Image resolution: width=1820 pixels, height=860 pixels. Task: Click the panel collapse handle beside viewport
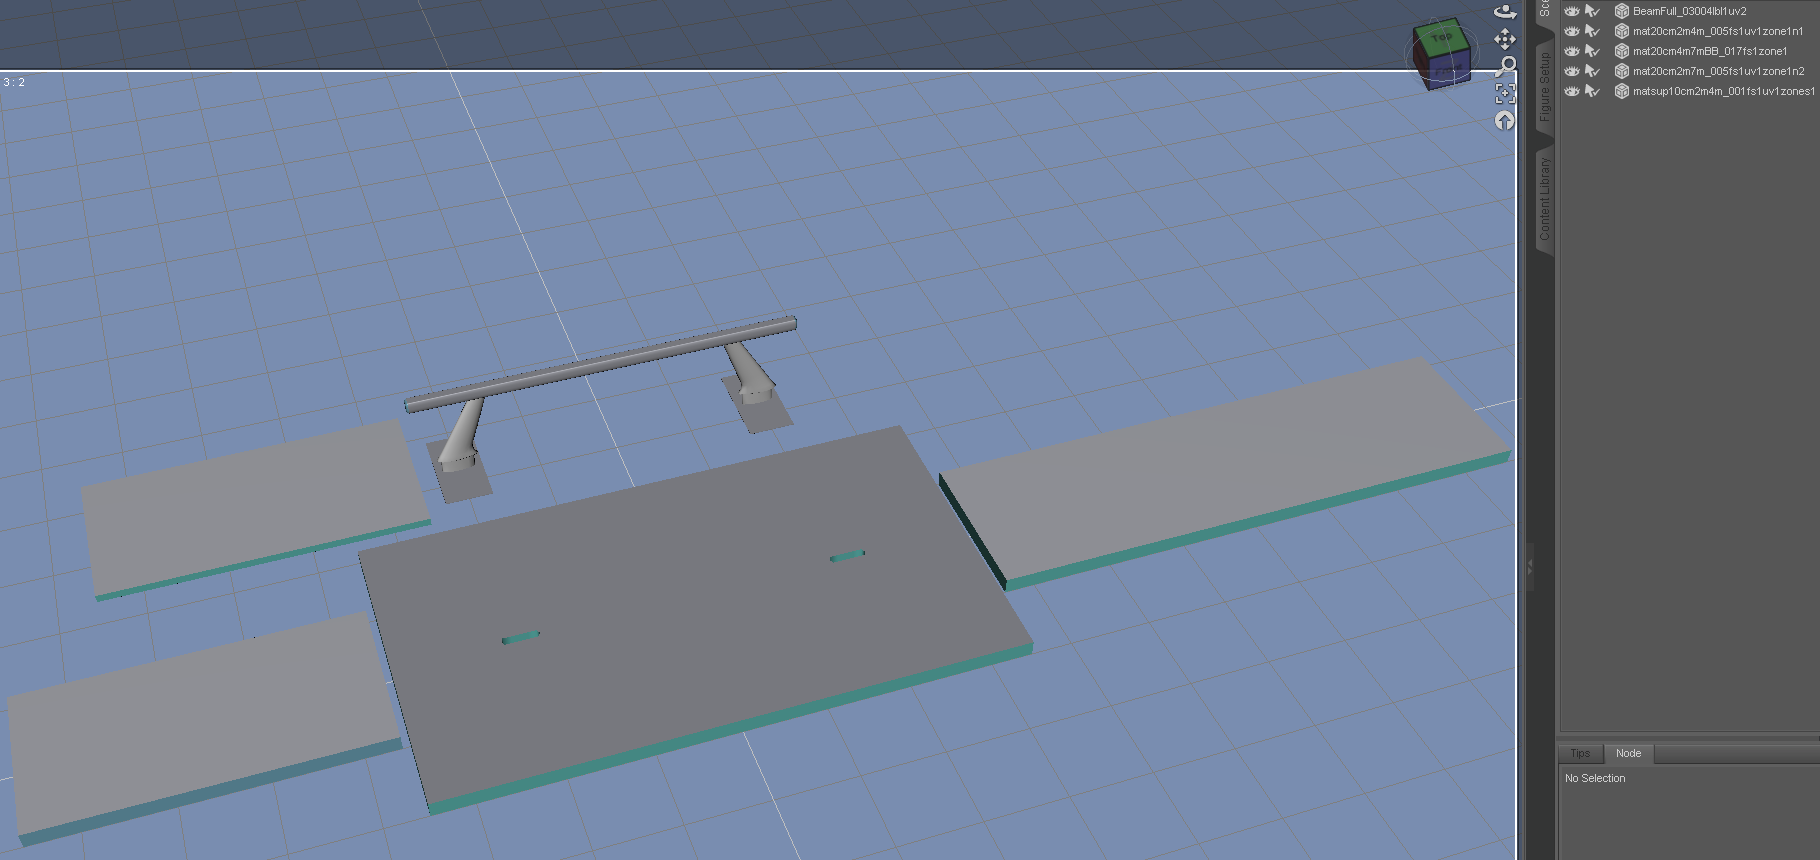1529,565
